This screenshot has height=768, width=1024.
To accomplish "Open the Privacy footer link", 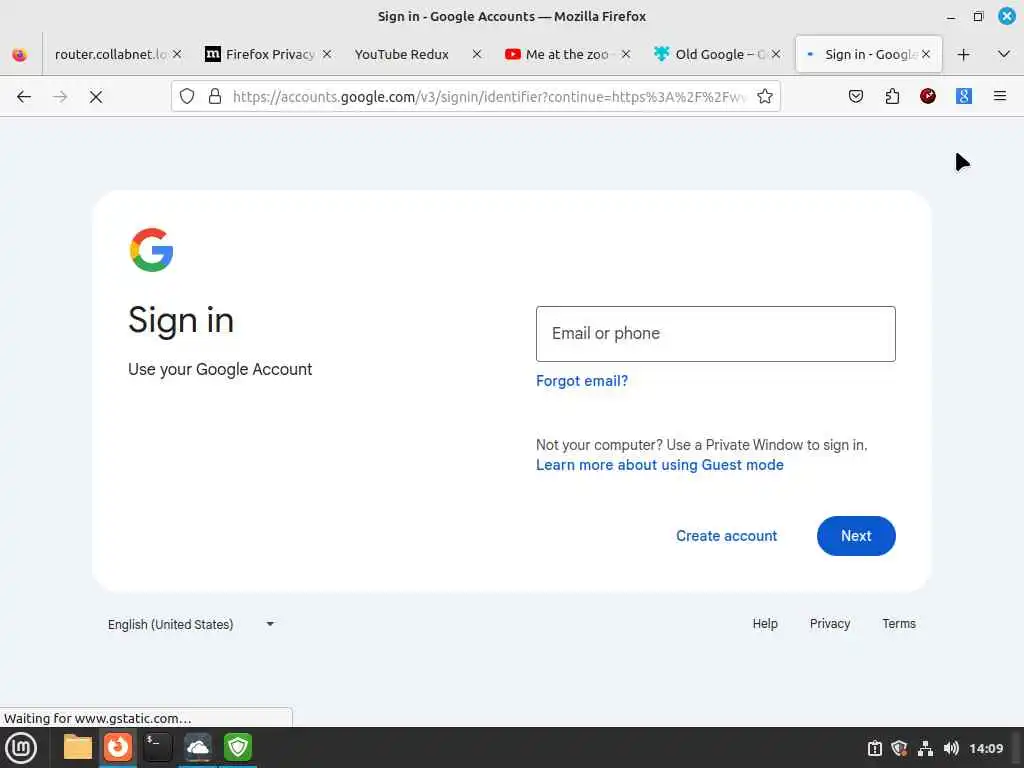I will point(829,624).
